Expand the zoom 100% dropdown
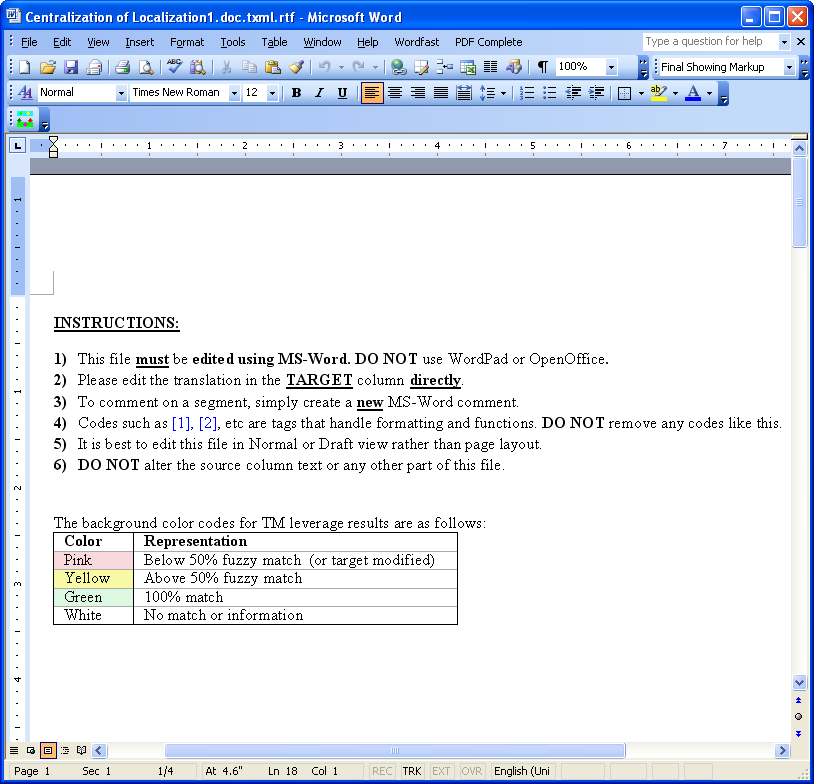Screen dimensions: 814x784 coord(611,67)
